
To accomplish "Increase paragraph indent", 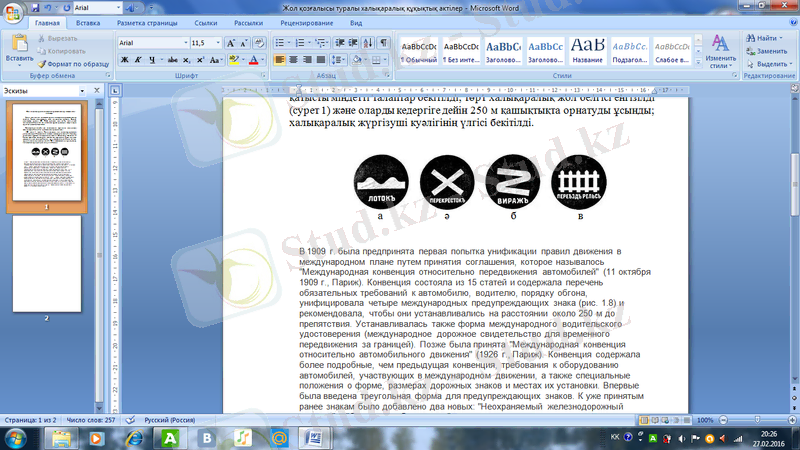I will point(353,43).
